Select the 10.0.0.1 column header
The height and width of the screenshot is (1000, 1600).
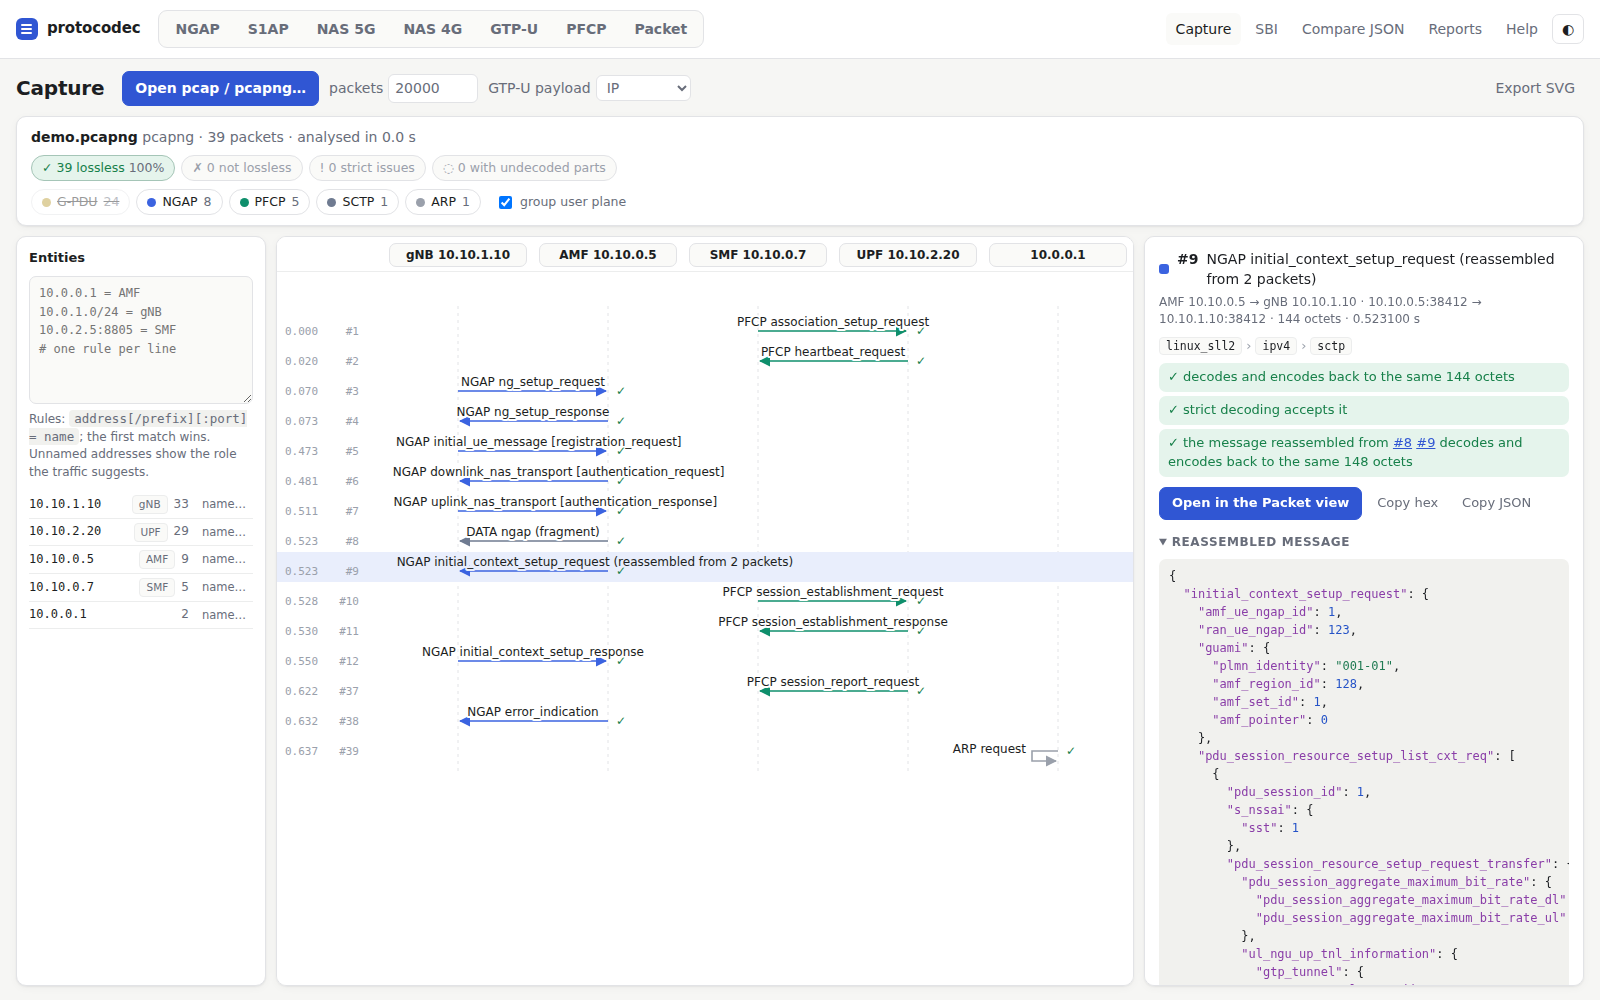pyautogui.click(x=1058, y=255)
